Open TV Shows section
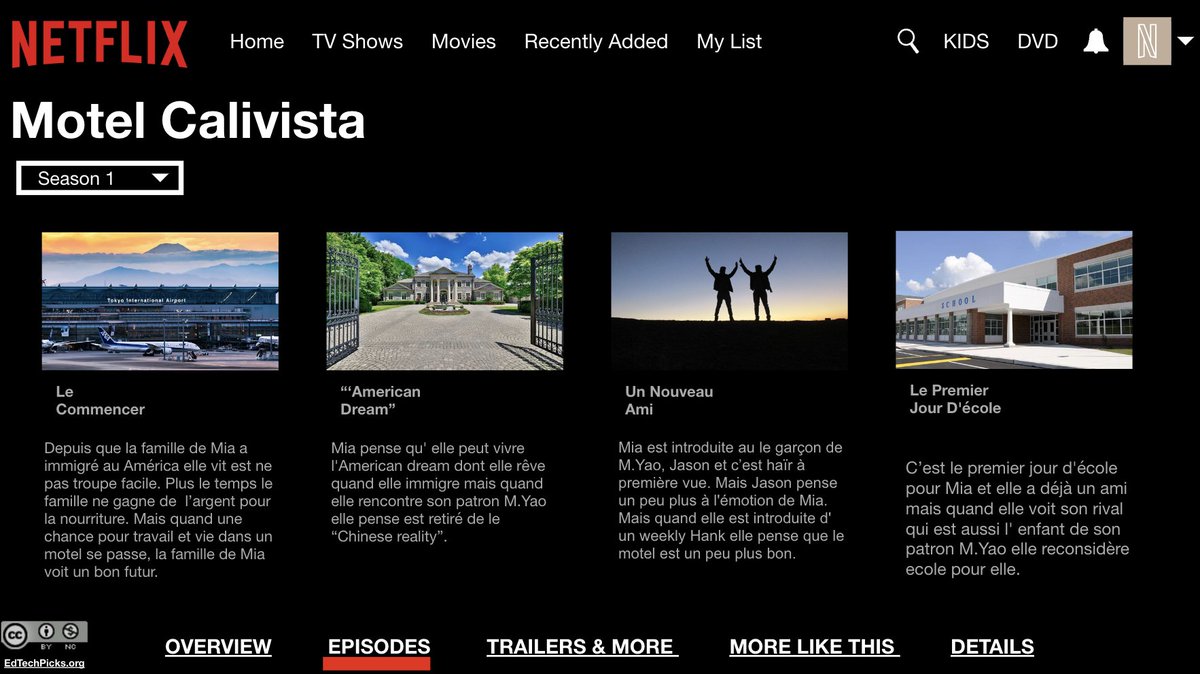This screenshot has height=674, width=1200. pos(357,41)
